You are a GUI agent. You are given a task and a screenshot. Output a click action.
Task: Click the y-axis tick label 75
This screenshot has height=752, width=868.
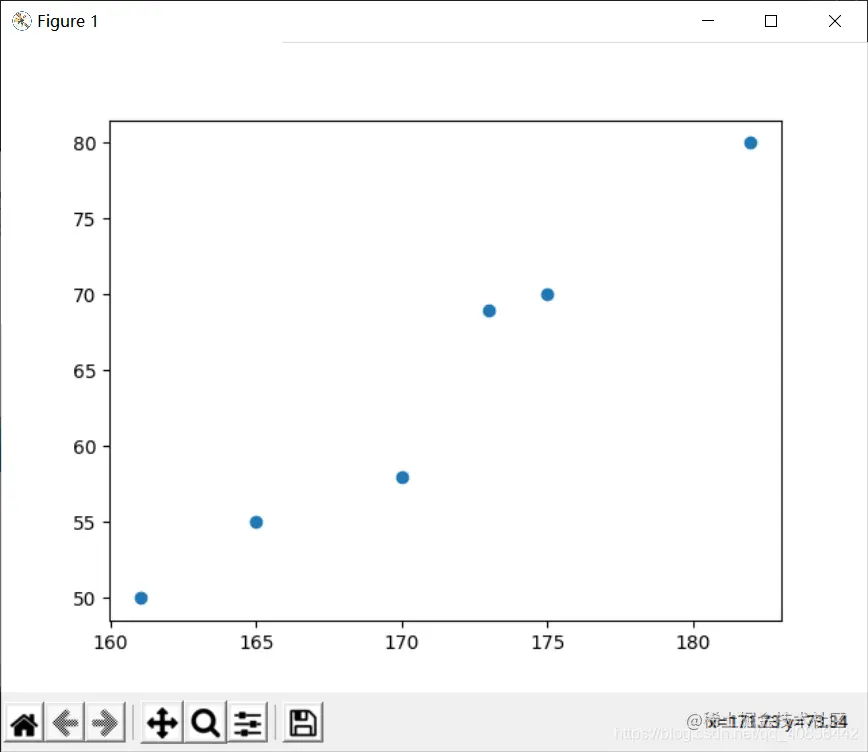point(84,219)
